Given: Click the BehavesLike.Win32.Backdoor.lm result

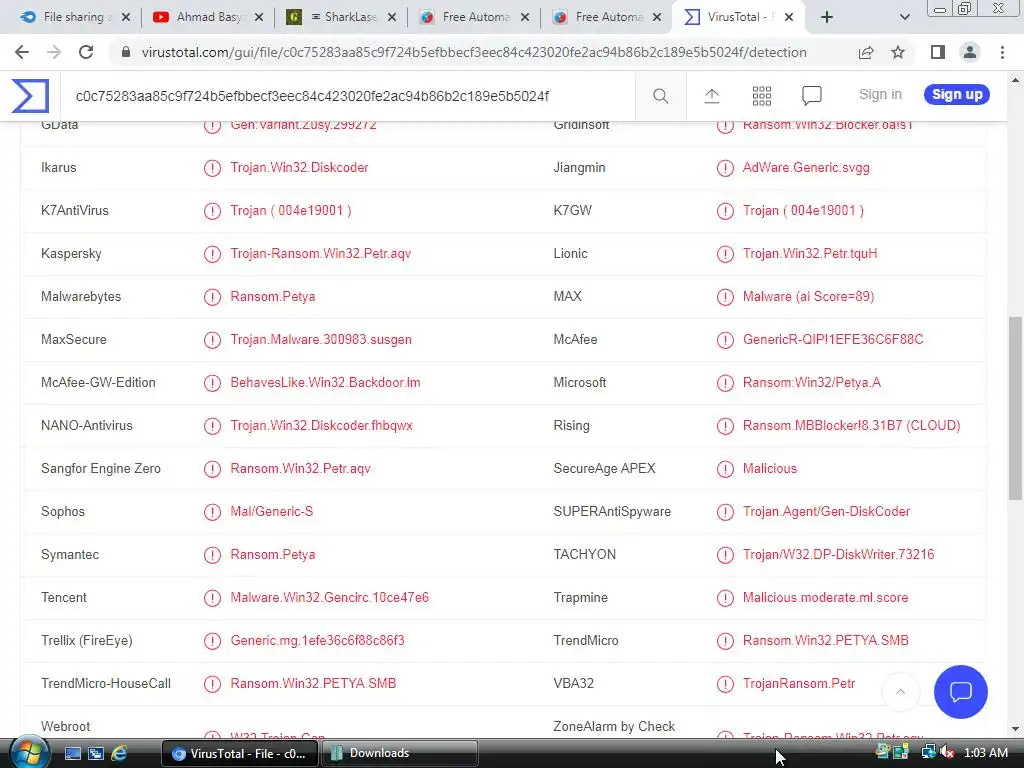Looking at the screenshot, I should (x=325, y=383).
